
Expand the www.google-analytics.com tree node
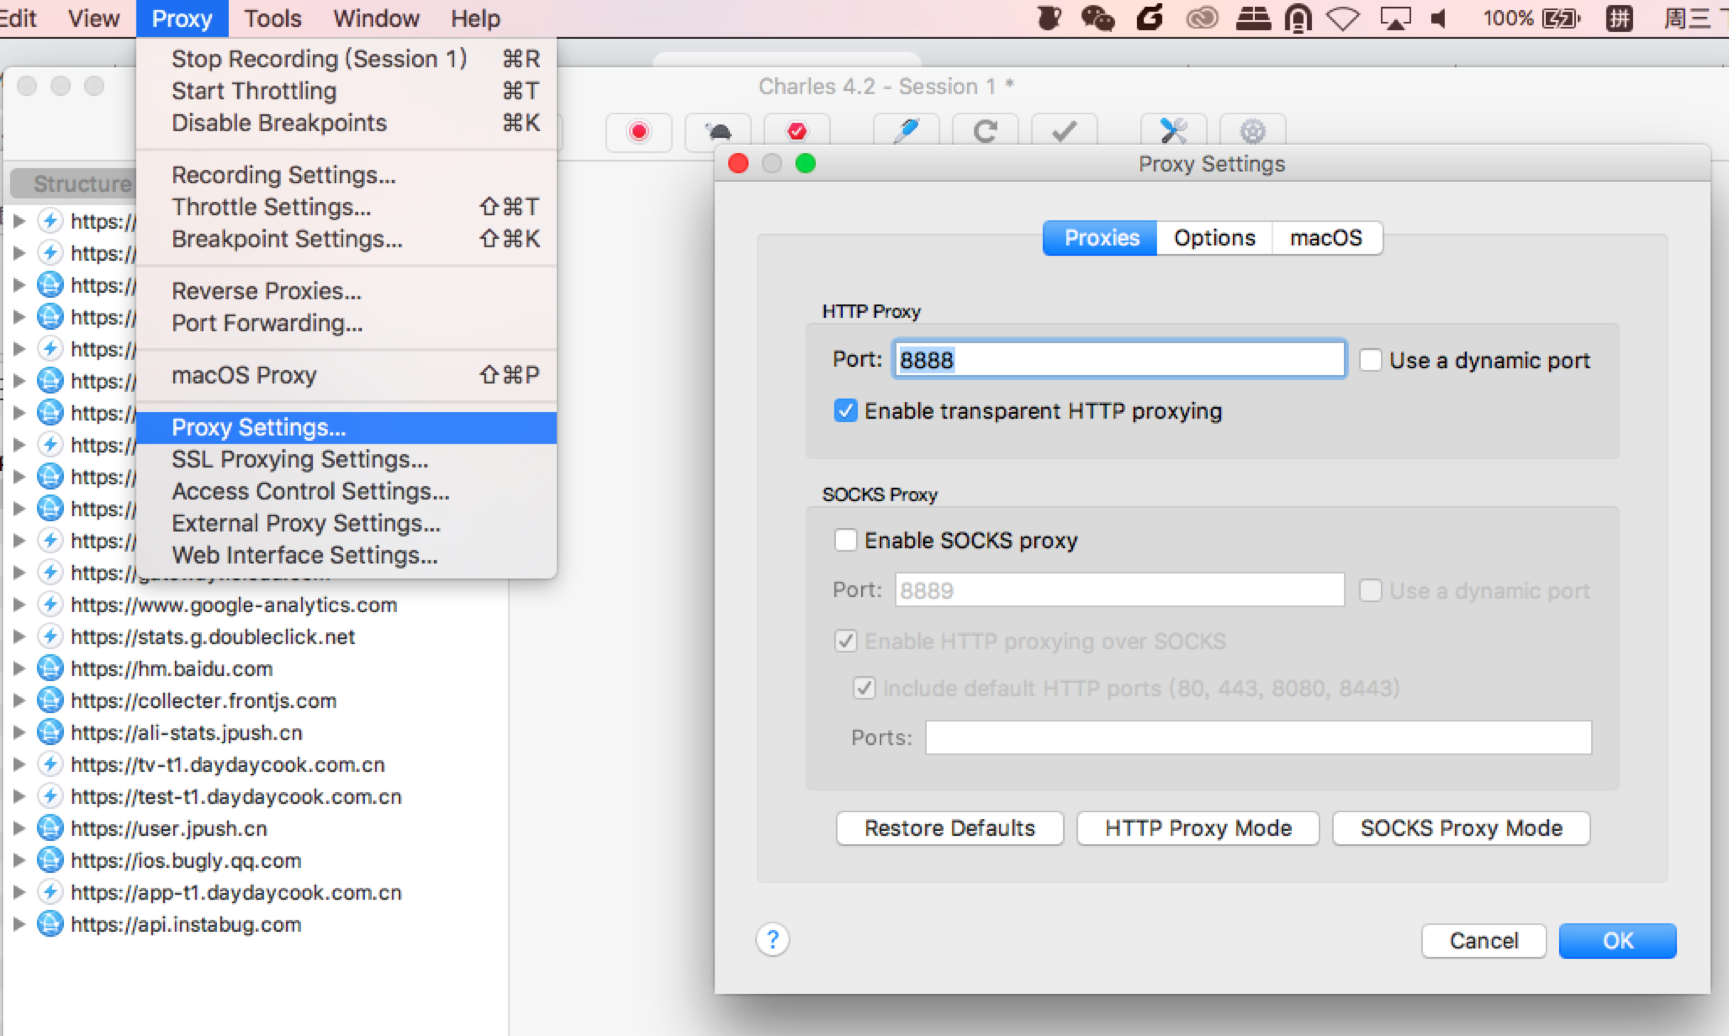click(18, 604)
